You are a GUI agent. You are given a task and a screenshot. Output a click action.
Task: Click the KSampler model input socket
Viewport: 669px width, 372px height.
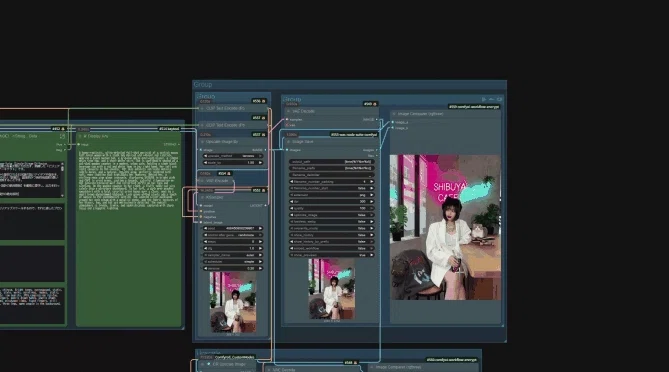pos(201,206)
